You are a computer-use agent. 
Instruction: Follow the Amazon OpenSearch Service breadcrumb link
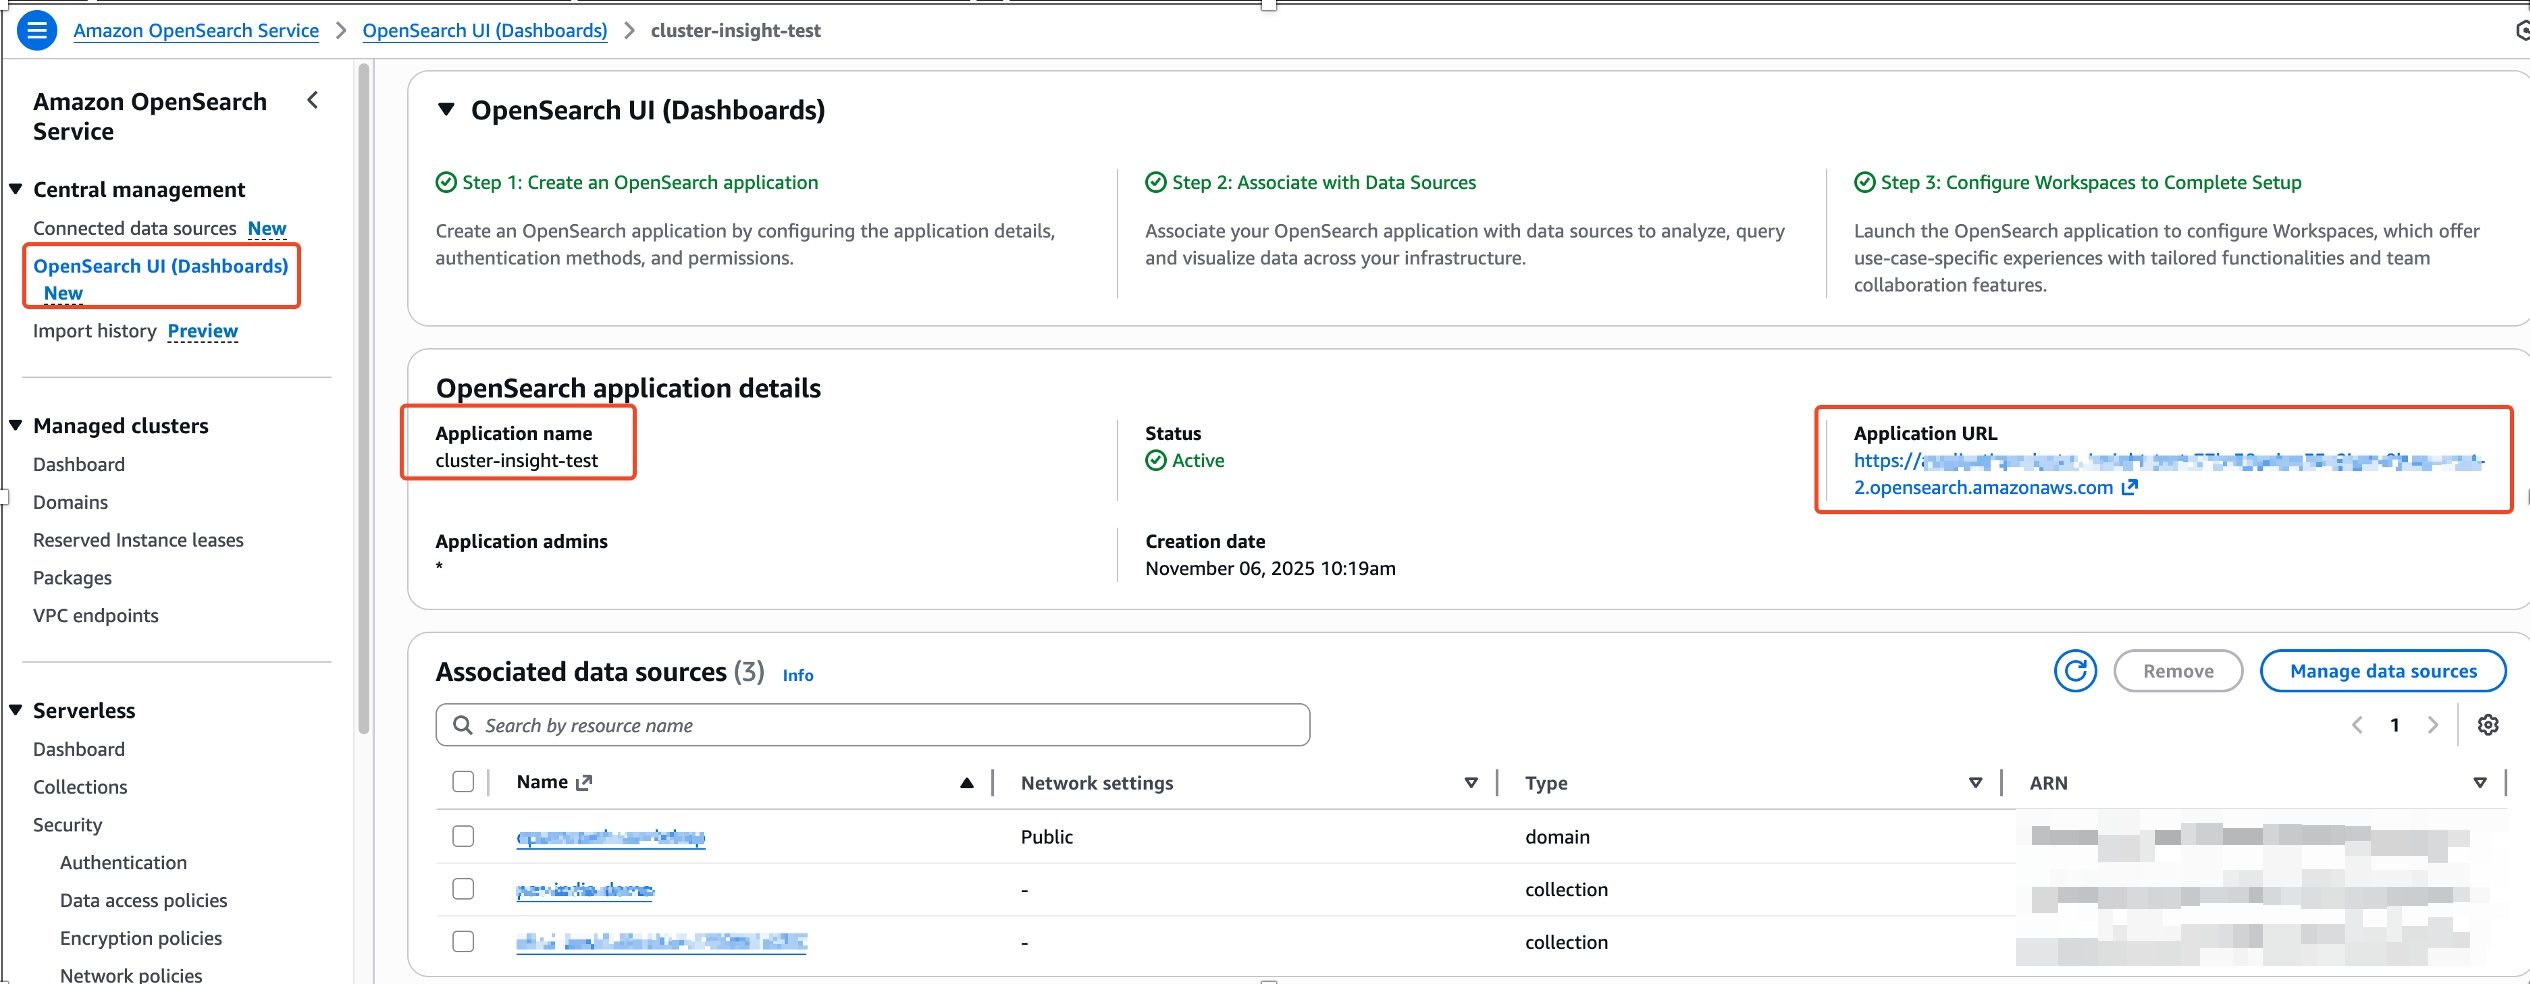tap(196, 30)
